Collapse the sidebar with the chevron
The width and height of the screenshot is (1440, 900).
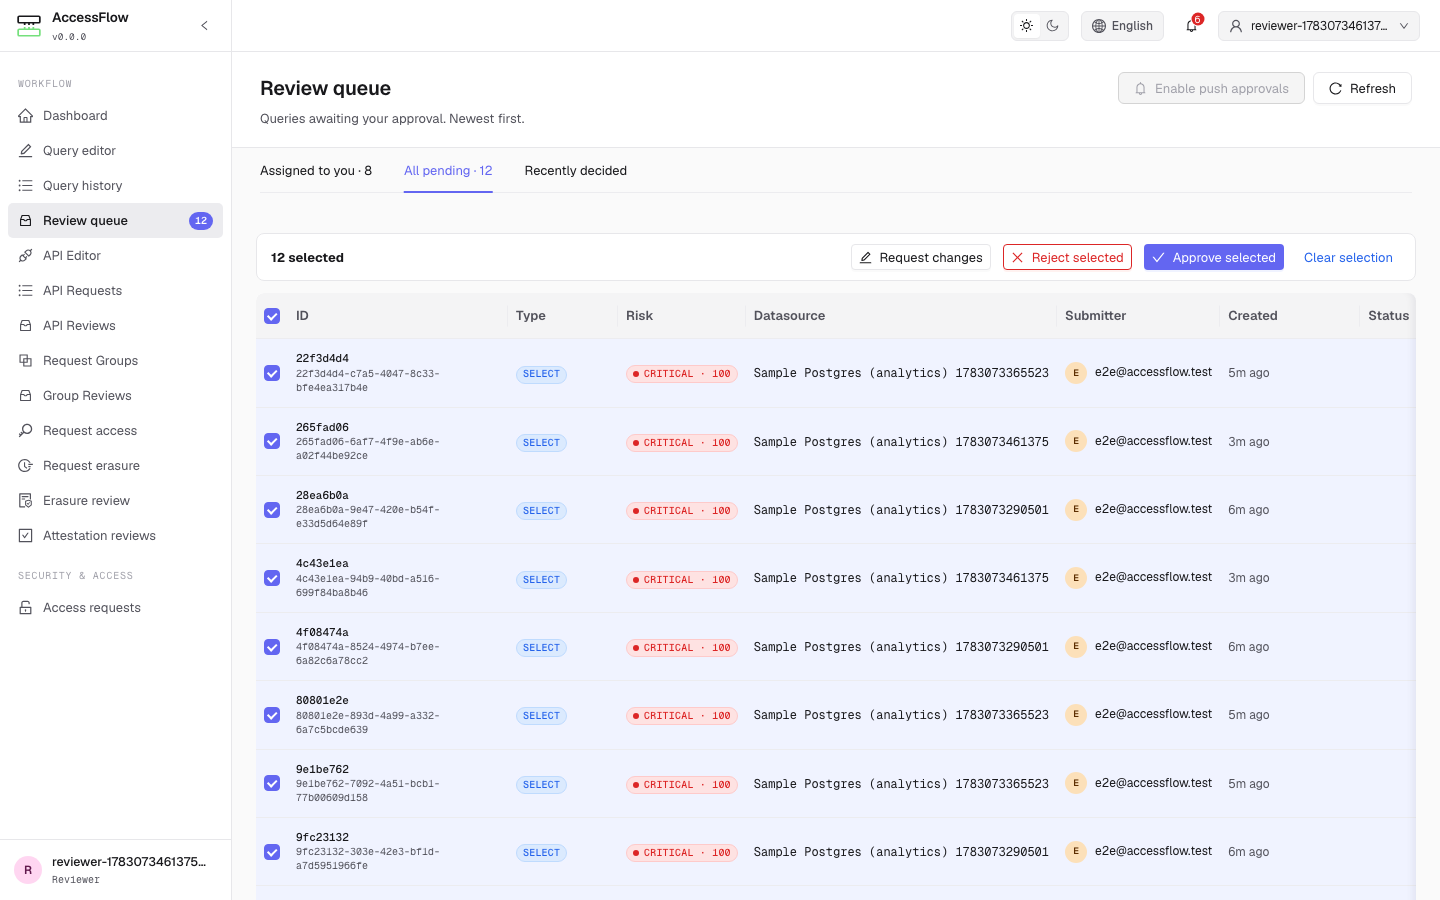click(204, 26)
